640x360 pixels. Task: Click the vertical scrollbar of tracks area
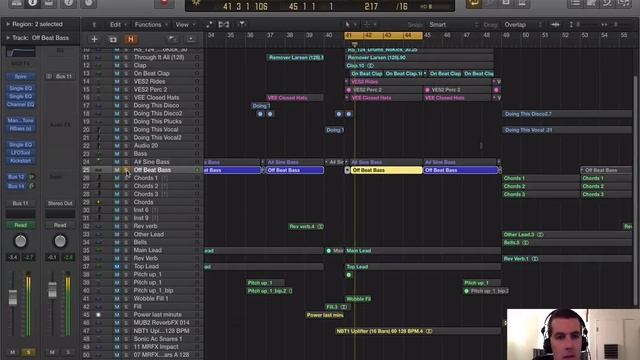(635, 190)
